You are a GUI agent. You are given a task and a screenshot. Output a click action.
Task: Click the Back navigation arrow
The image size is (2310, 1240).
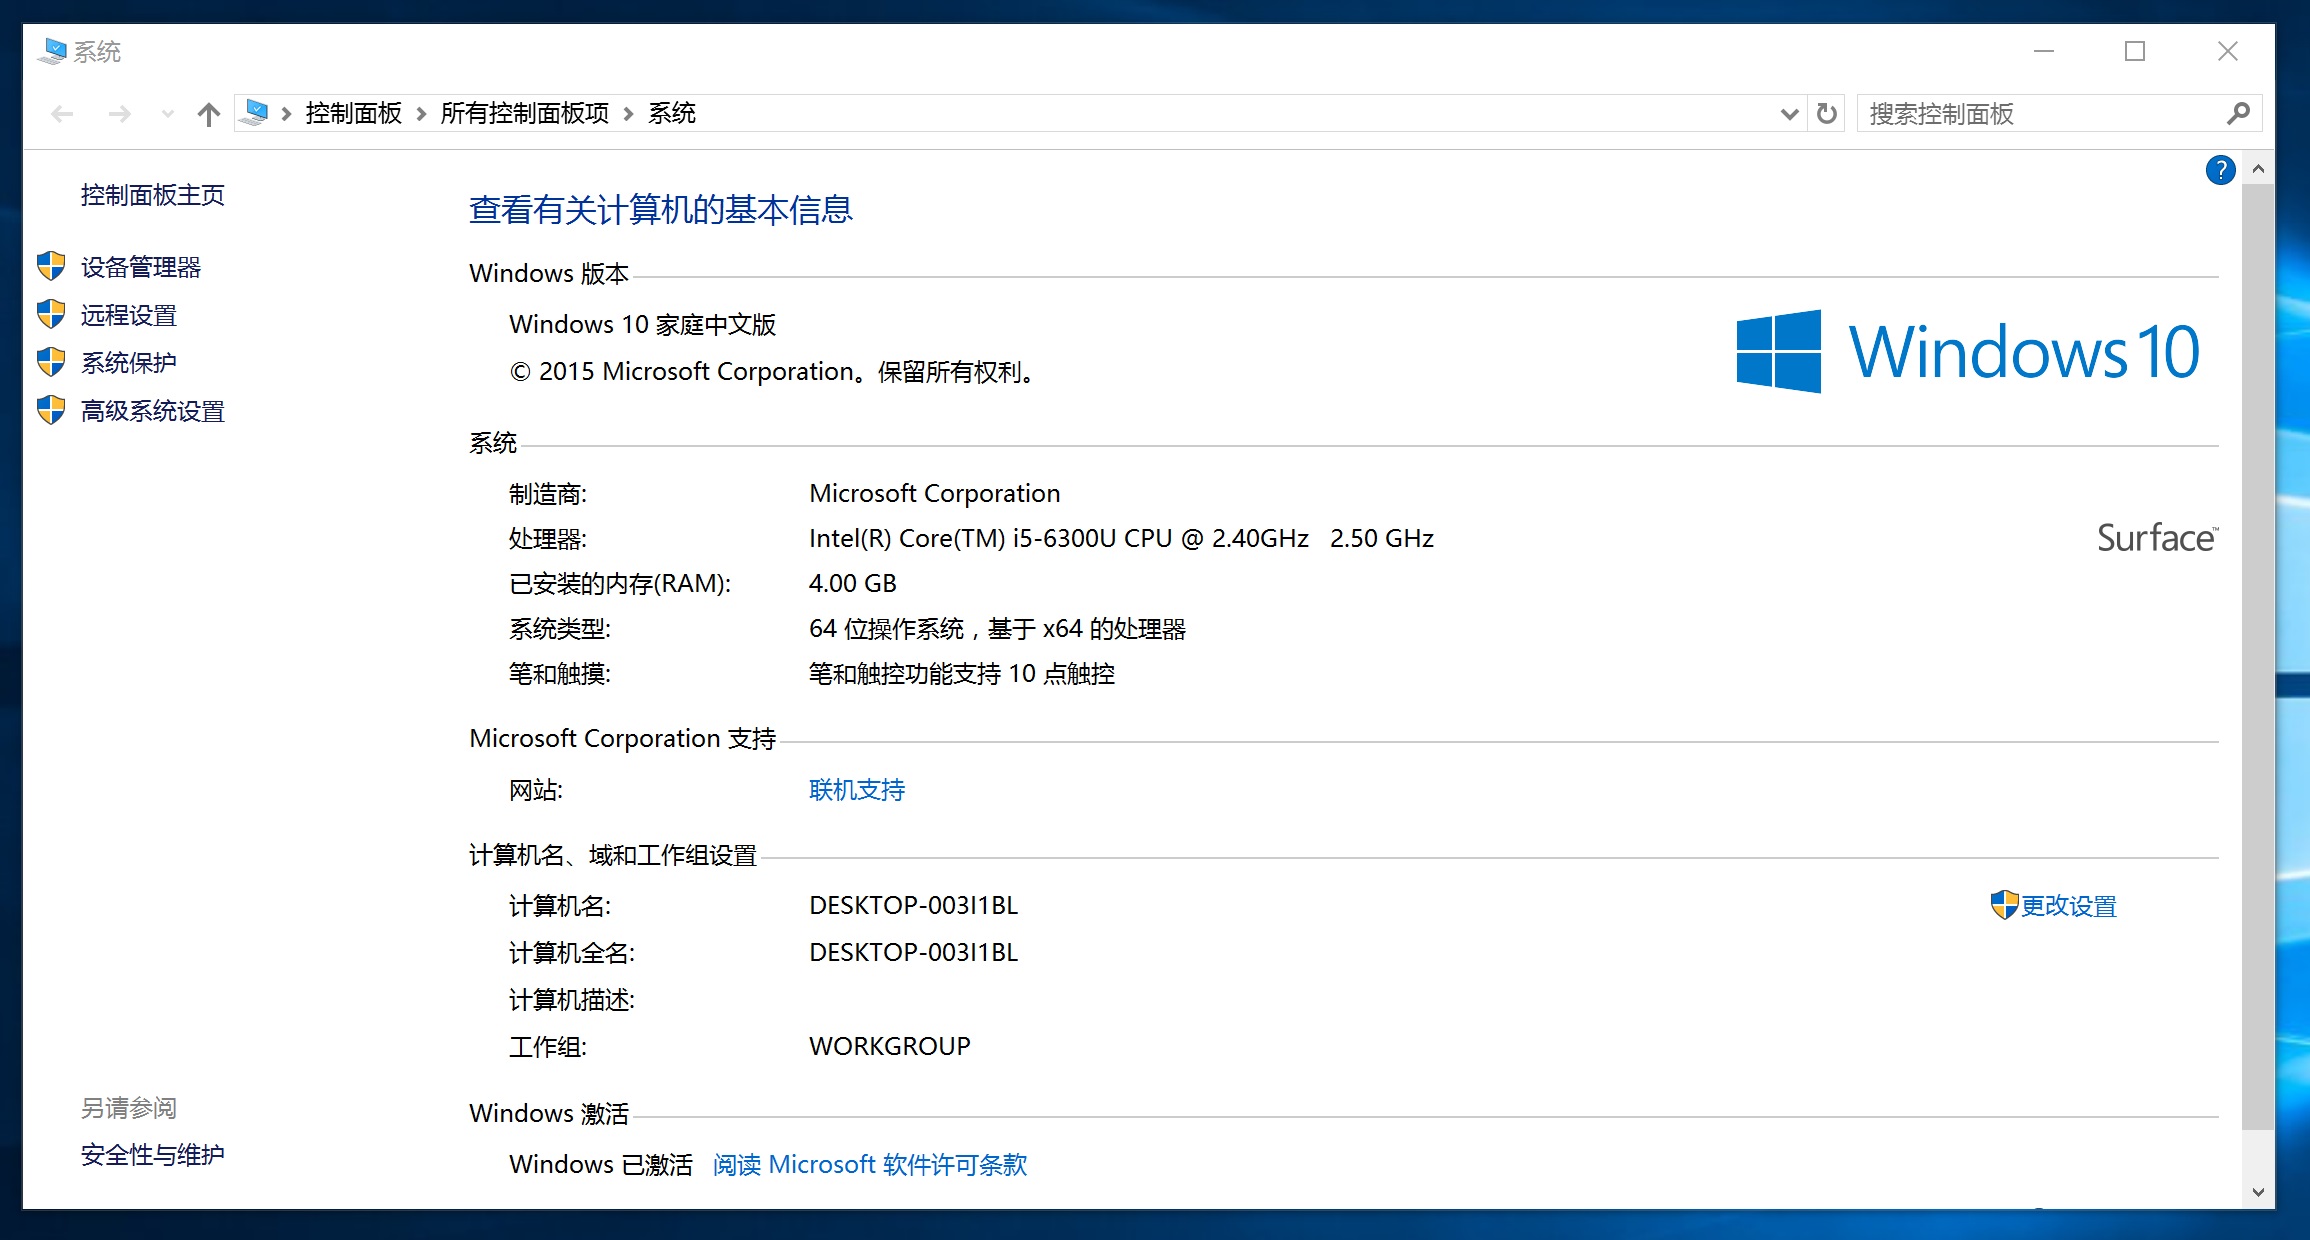tap(62, 114)
